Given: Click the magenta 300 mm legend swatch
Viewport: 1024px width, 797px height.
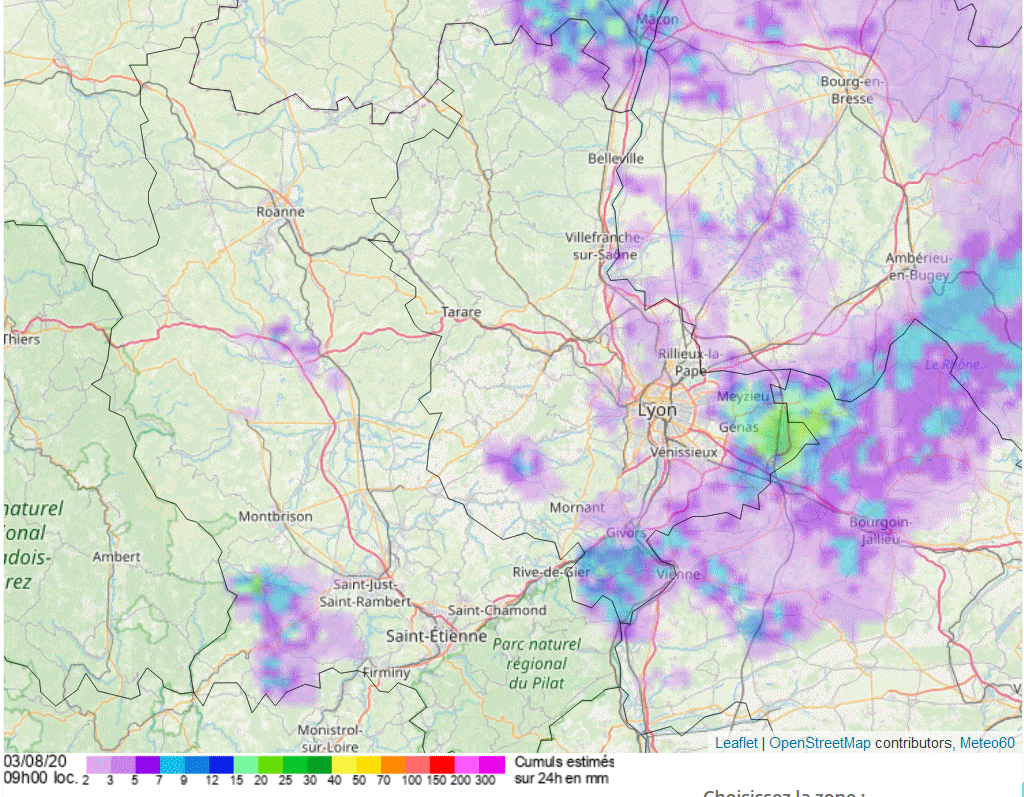Looking at the screenshot, I should (x=492, y=765).
